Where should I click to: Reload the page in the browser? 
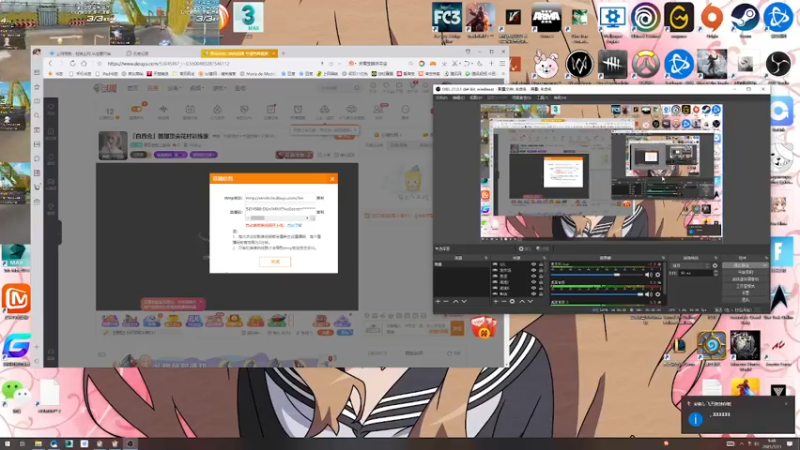click(72, 63)
